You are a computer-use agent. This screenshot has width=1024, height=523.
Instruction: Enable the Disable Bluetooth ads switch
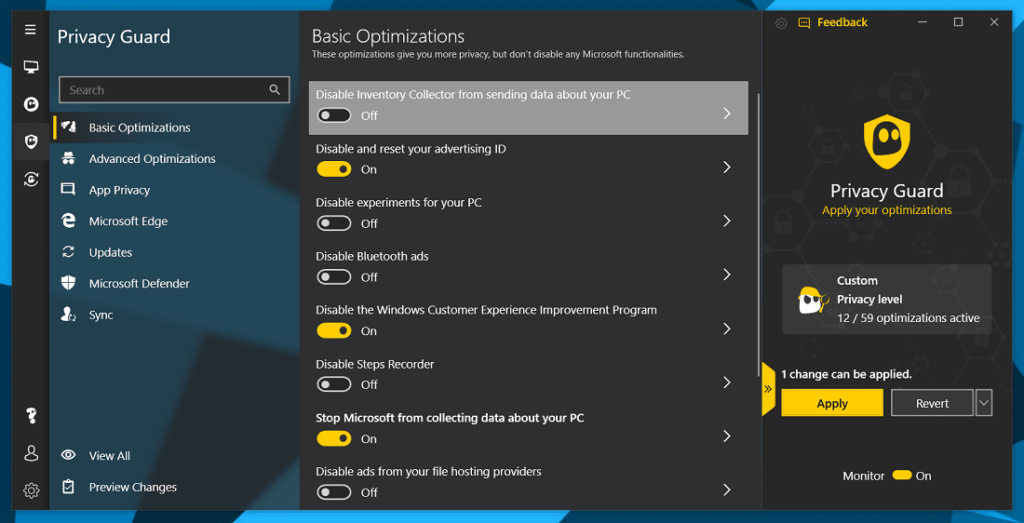(x=334, y=277)
